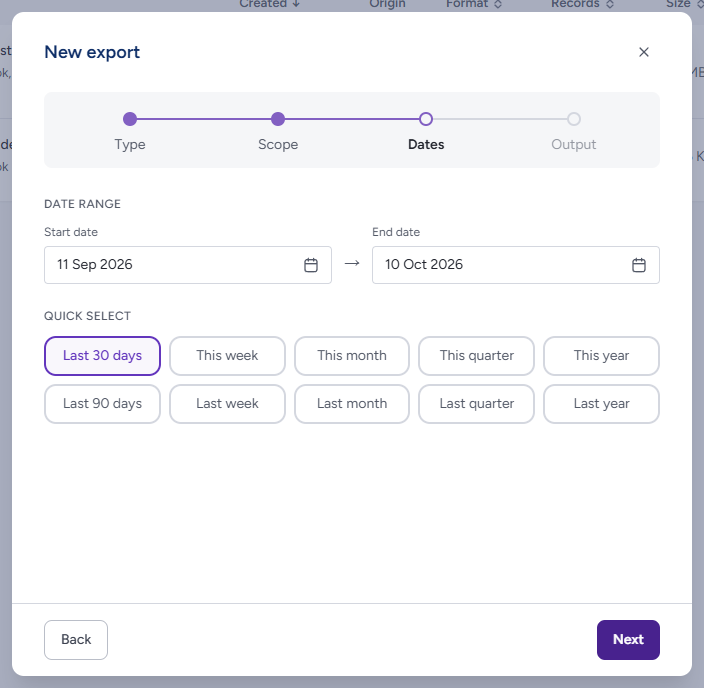The height and width of the screenshot is (688, 704).
Task: Choose the Last year preset
Action: 601,404
